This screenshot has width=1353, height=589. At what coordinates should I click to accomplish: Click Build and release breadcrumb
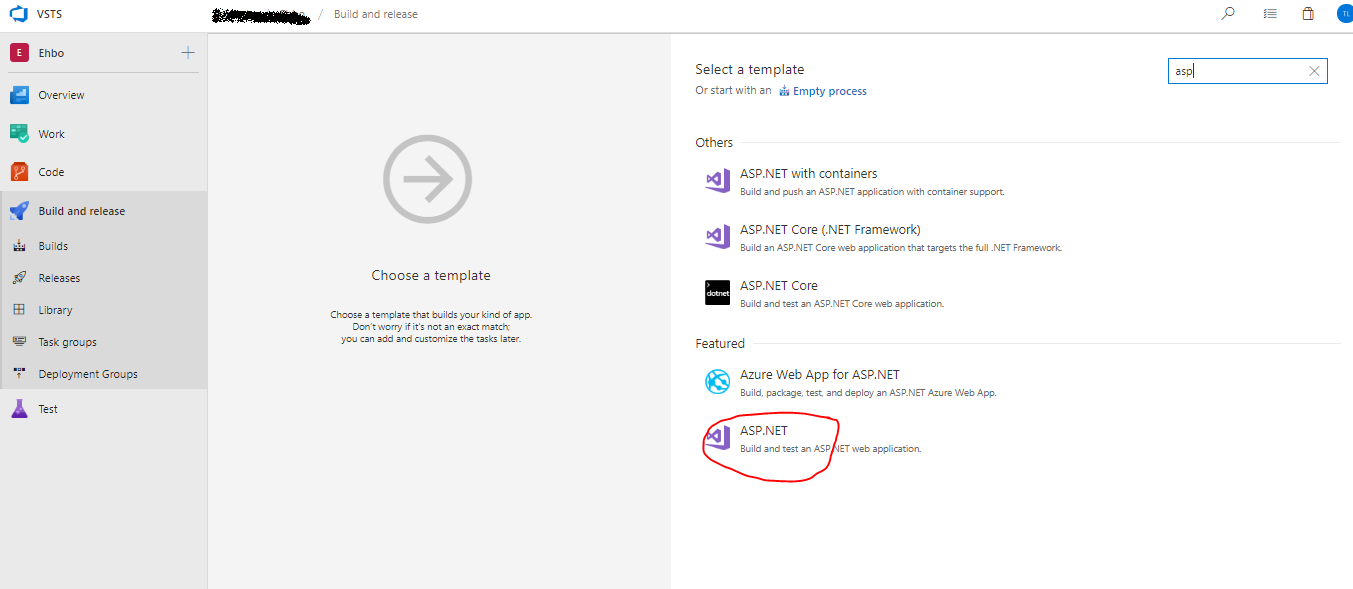[376, 14]
